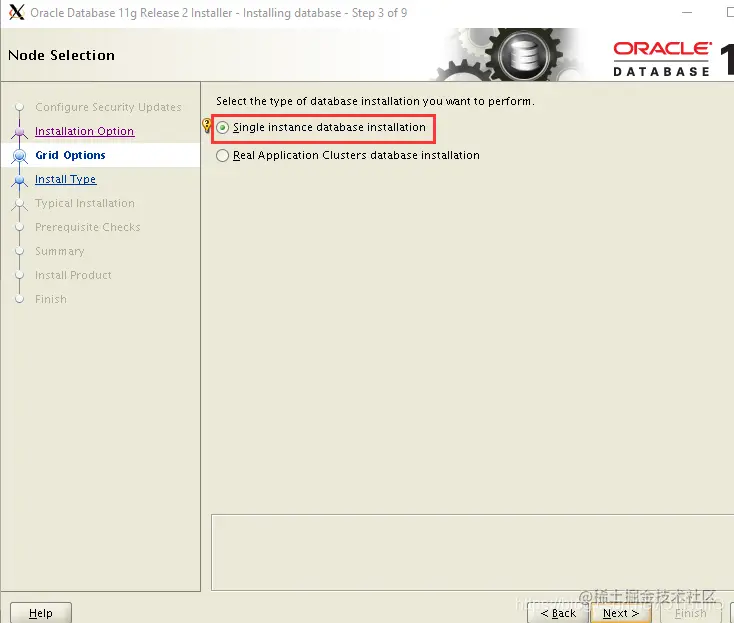Click the Summary step label
Screen dimensions: 734x623
pos(59,251)
